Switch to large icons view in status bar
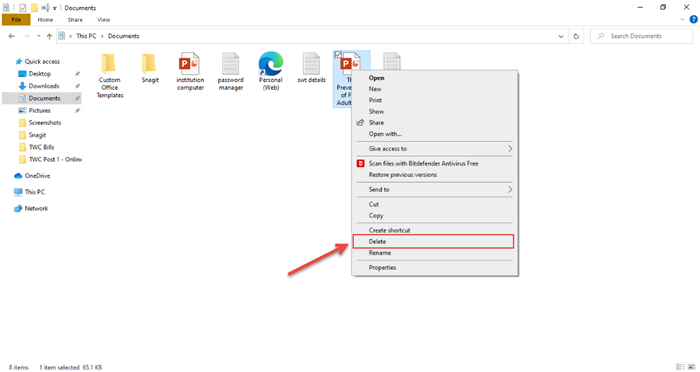 point(692,367)
